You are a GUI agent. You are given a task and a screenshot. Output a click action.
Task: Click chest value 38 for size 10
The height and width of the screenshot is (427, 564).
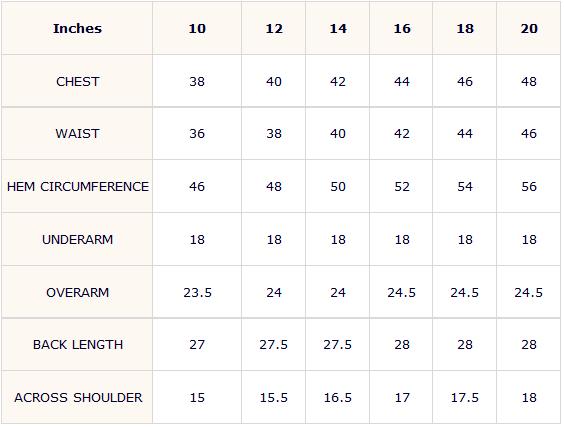pos(197,82)
